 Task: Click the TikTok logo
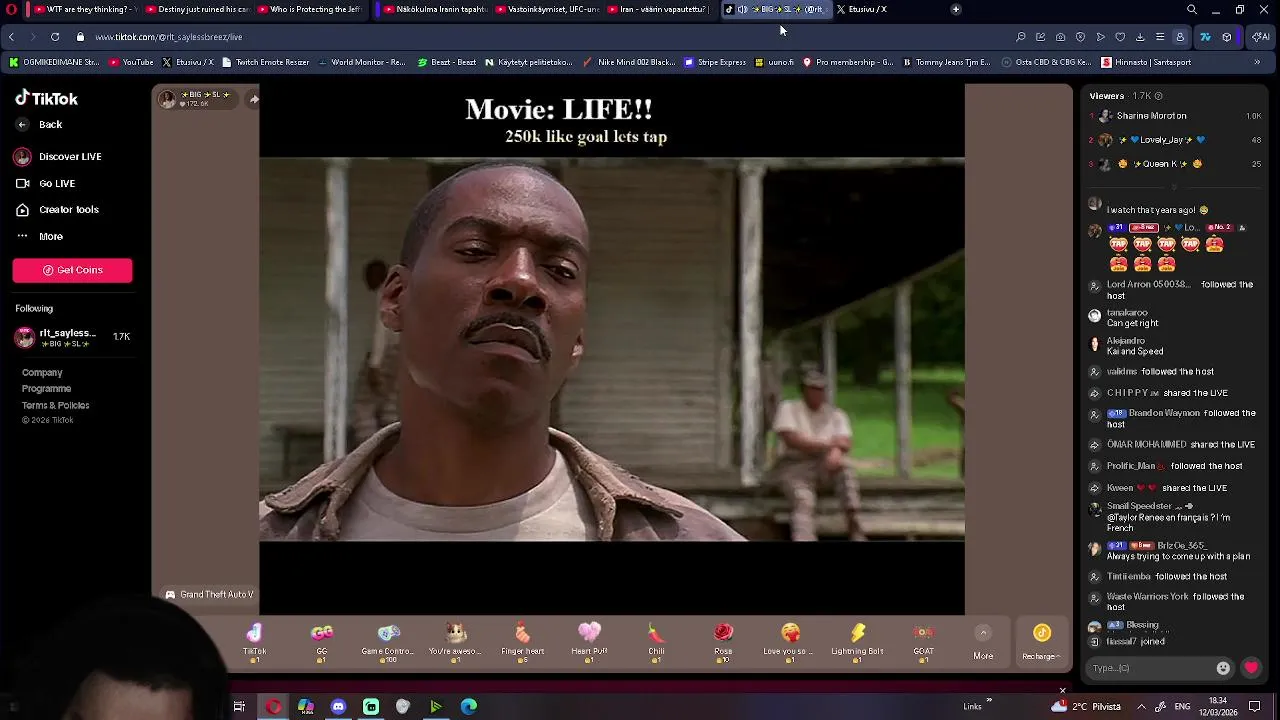click(46, 99)
